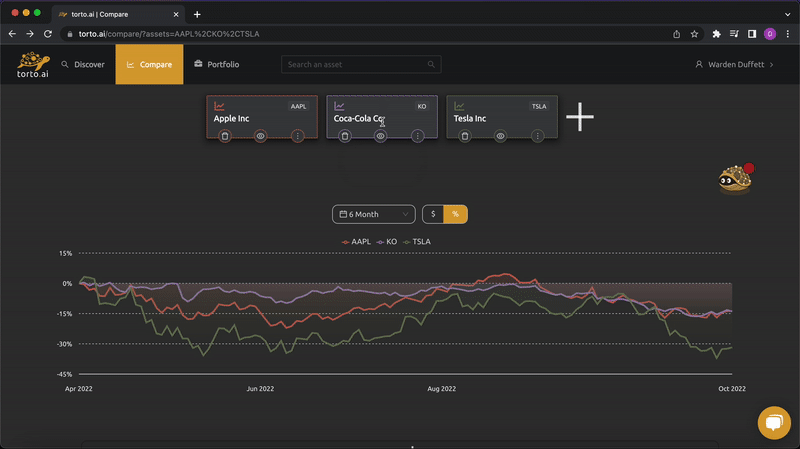Open more options for Coca-Cola Co

pos(417,136)
